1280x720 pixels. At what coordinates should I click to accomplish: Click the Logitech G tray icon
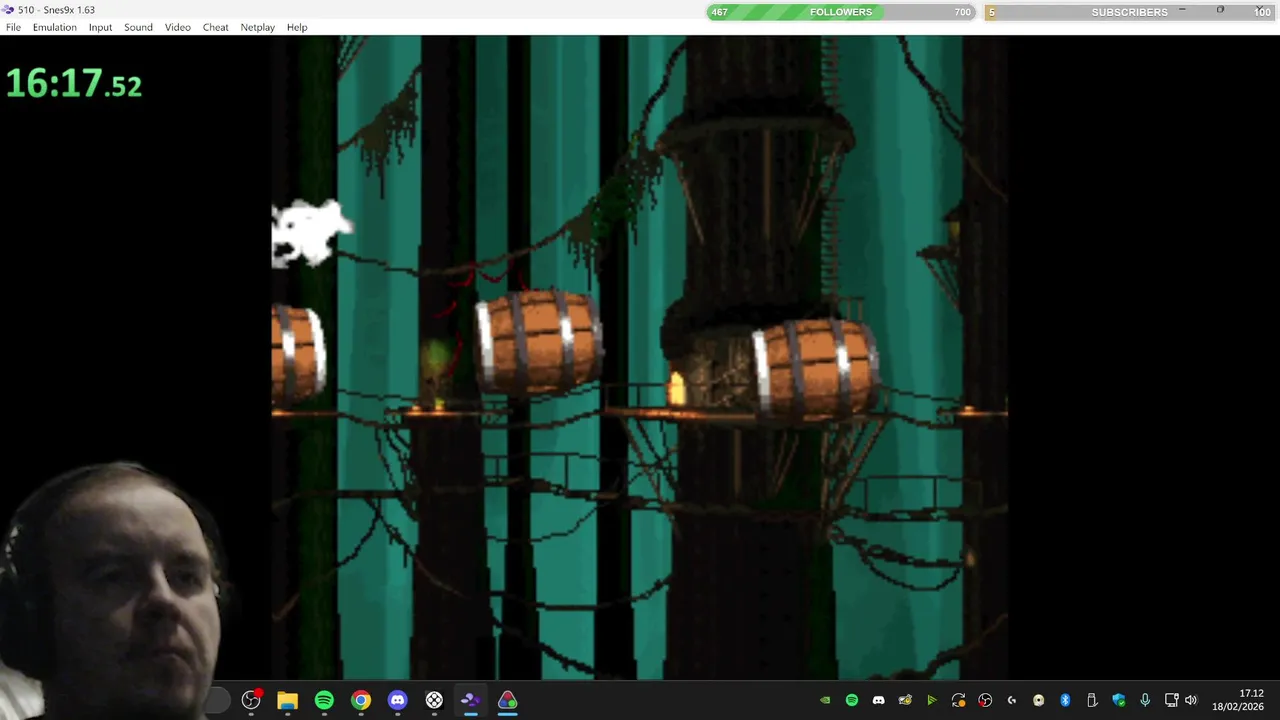[1012, 700]
